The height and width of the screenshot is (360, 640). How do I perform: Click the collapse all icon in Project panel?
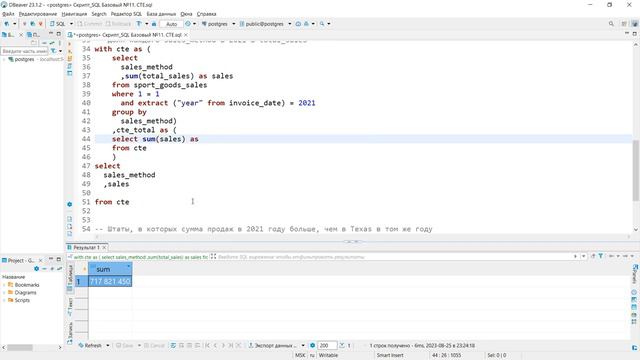point(44,269)
